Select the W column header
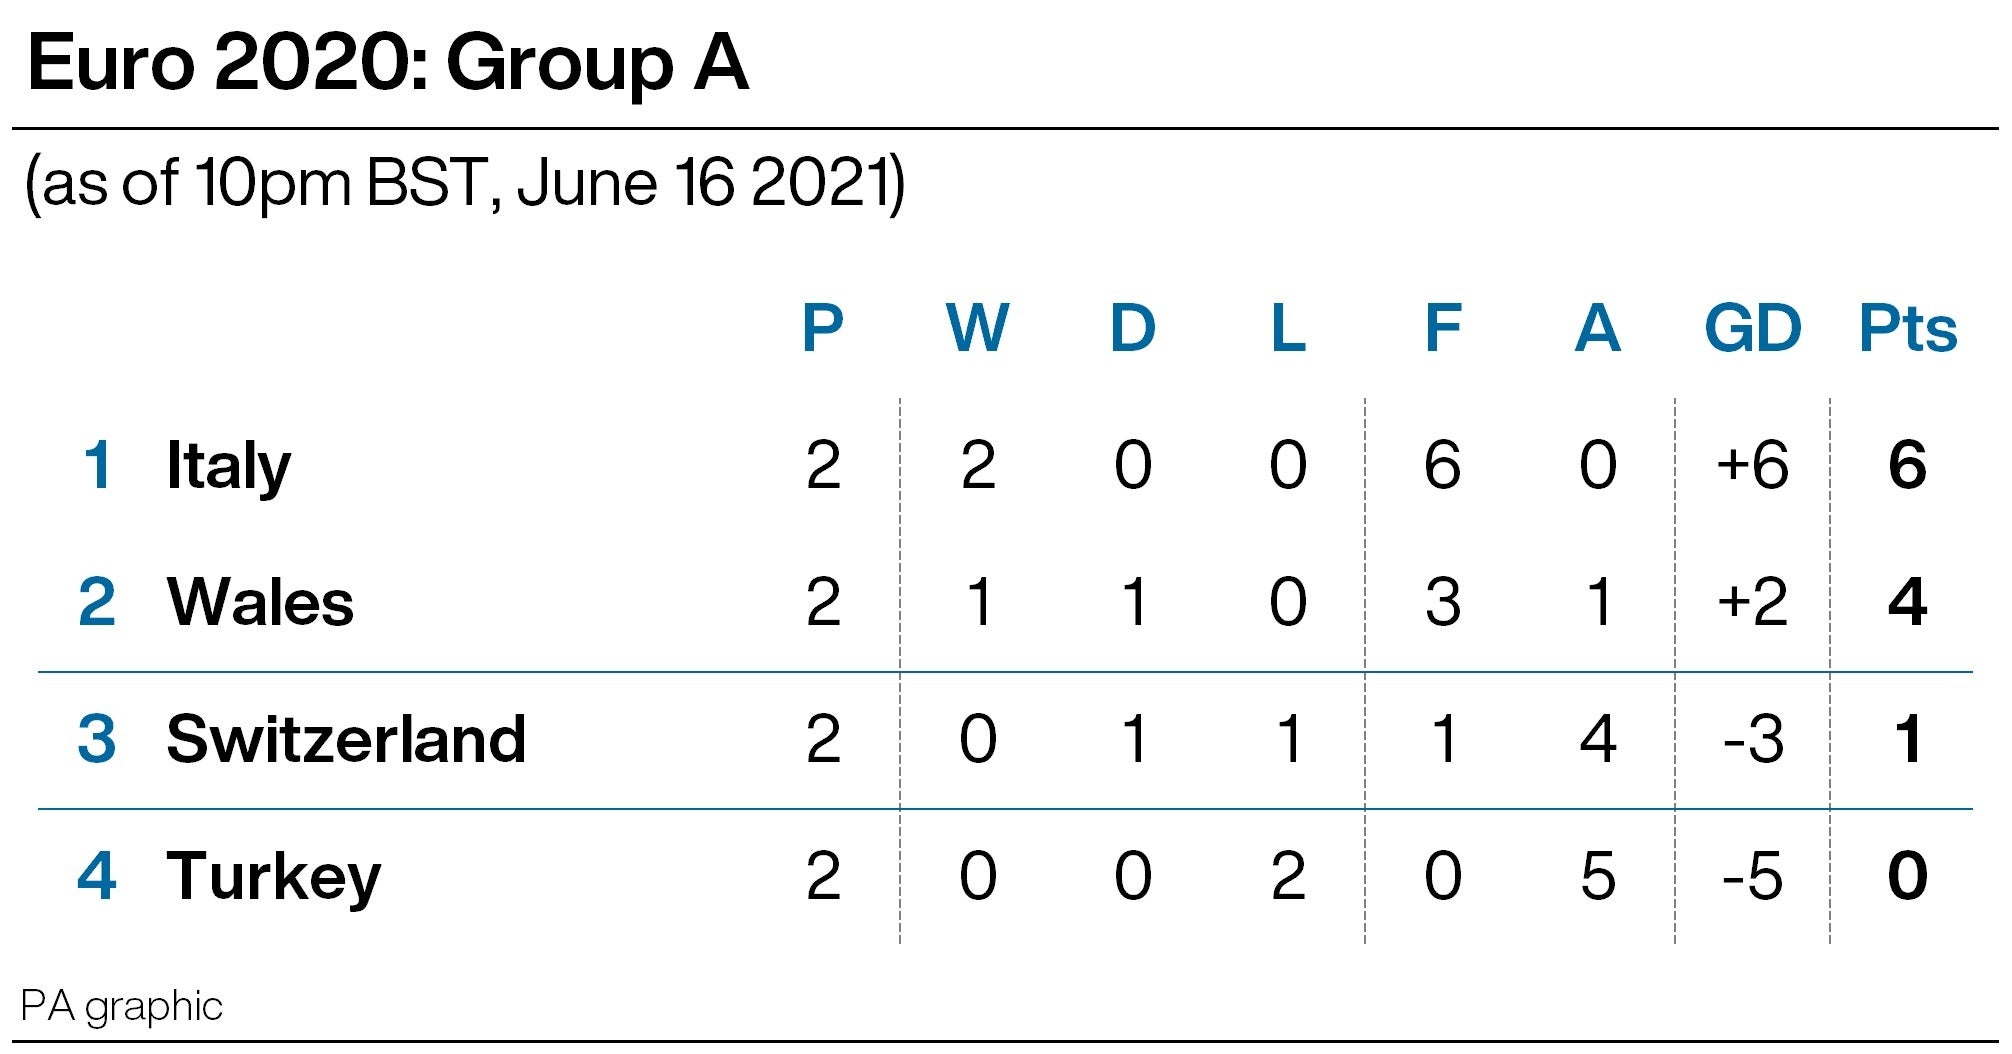This screenshot has width=2012, height=1054. (977, 328)
